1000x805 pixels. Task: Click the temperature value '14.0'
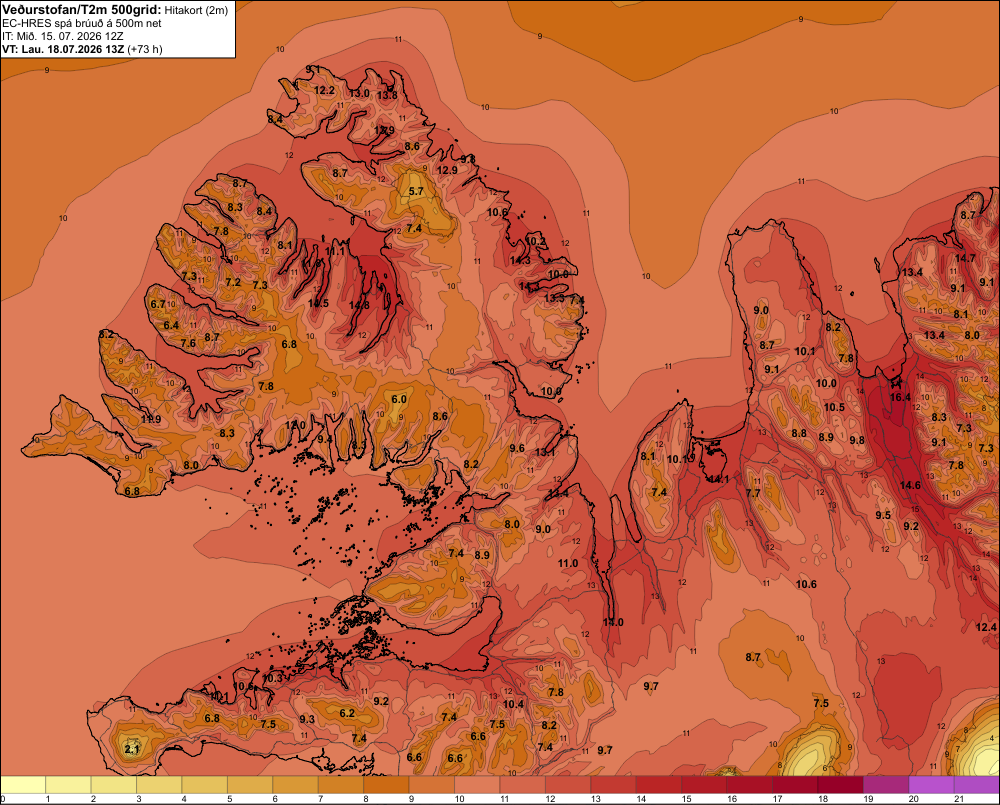coord(613,622)
